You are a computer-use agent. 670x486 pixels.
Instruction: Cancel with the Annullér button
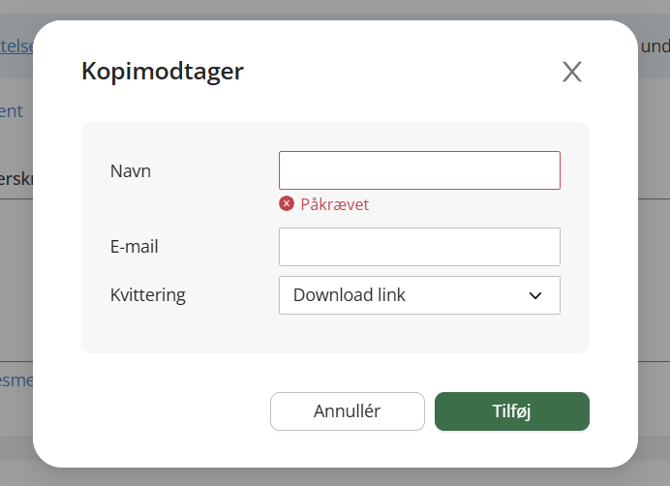tap(347, 411)
